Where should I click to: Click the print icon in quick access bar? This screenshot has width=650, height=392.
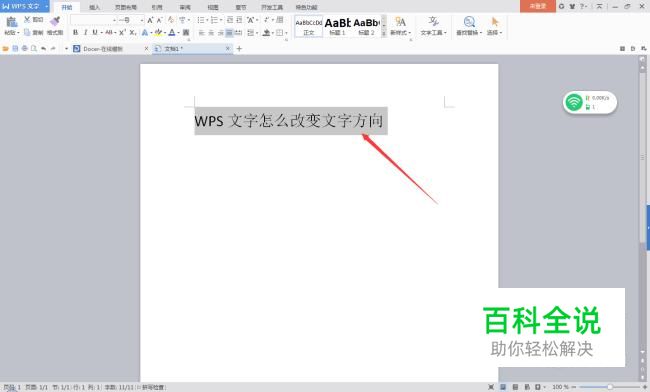click(x=24, y=48)
